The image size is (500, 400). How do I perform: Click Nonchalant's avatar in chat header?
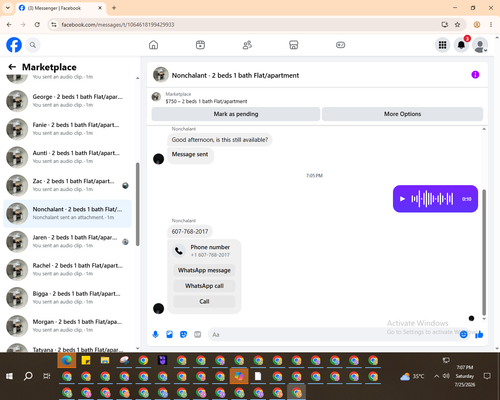point(161,75)
